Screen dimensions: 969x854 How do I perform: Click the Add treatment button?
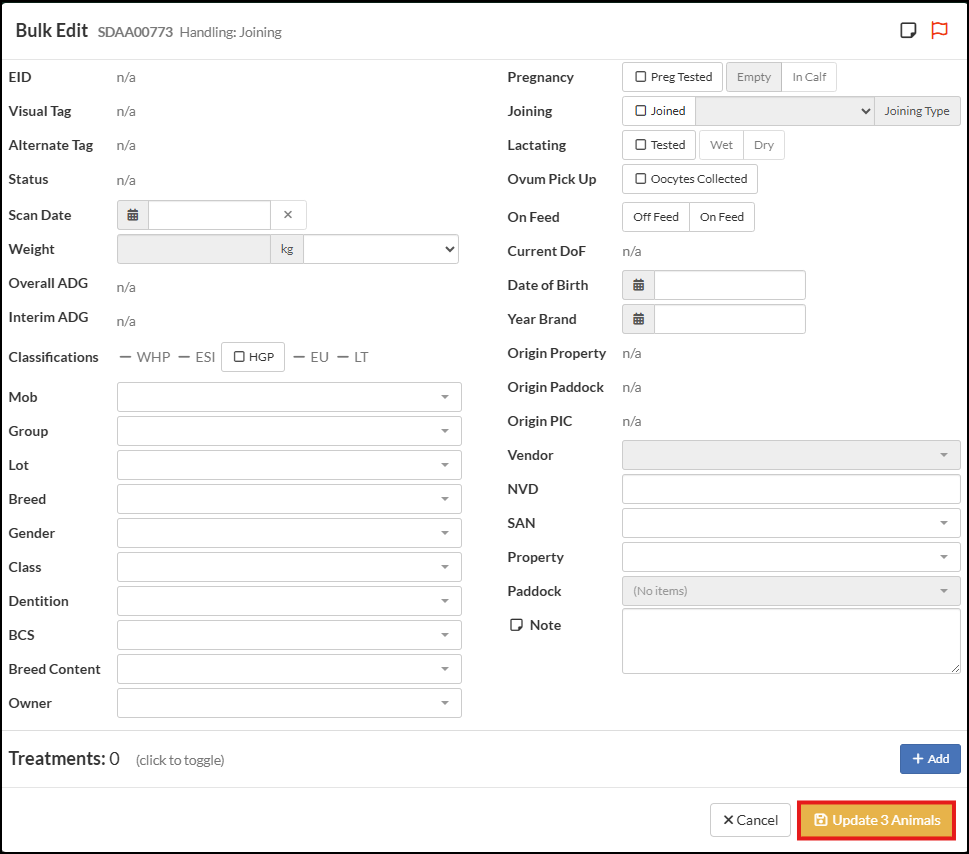[x=930, y=759]
